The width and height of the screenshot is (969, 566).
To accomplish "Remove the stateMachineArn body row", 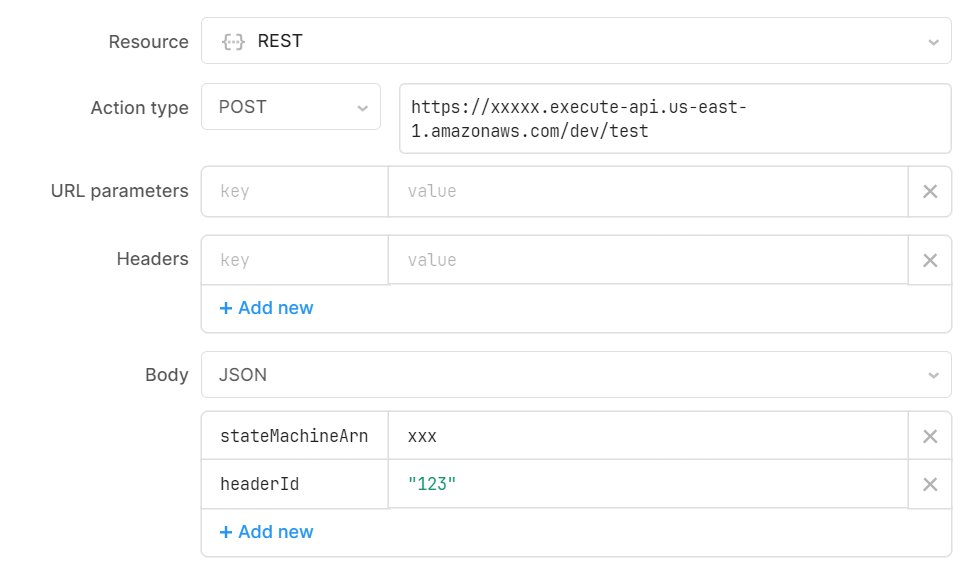I will [x=930, y=436].
